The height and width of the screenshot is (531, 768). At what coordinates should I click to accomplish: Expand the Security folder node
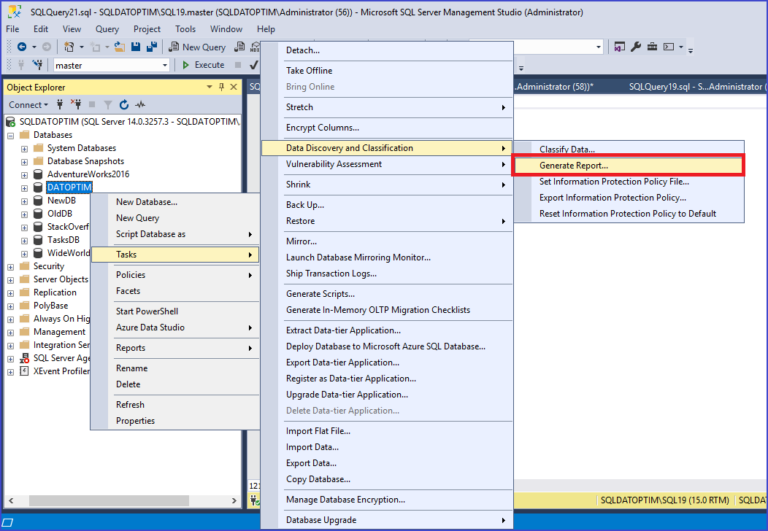click(10, 267)
